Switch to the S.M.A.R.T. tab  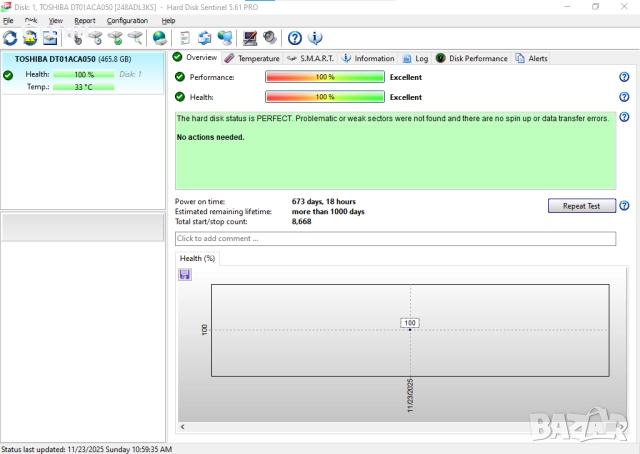tap(311, 58)
